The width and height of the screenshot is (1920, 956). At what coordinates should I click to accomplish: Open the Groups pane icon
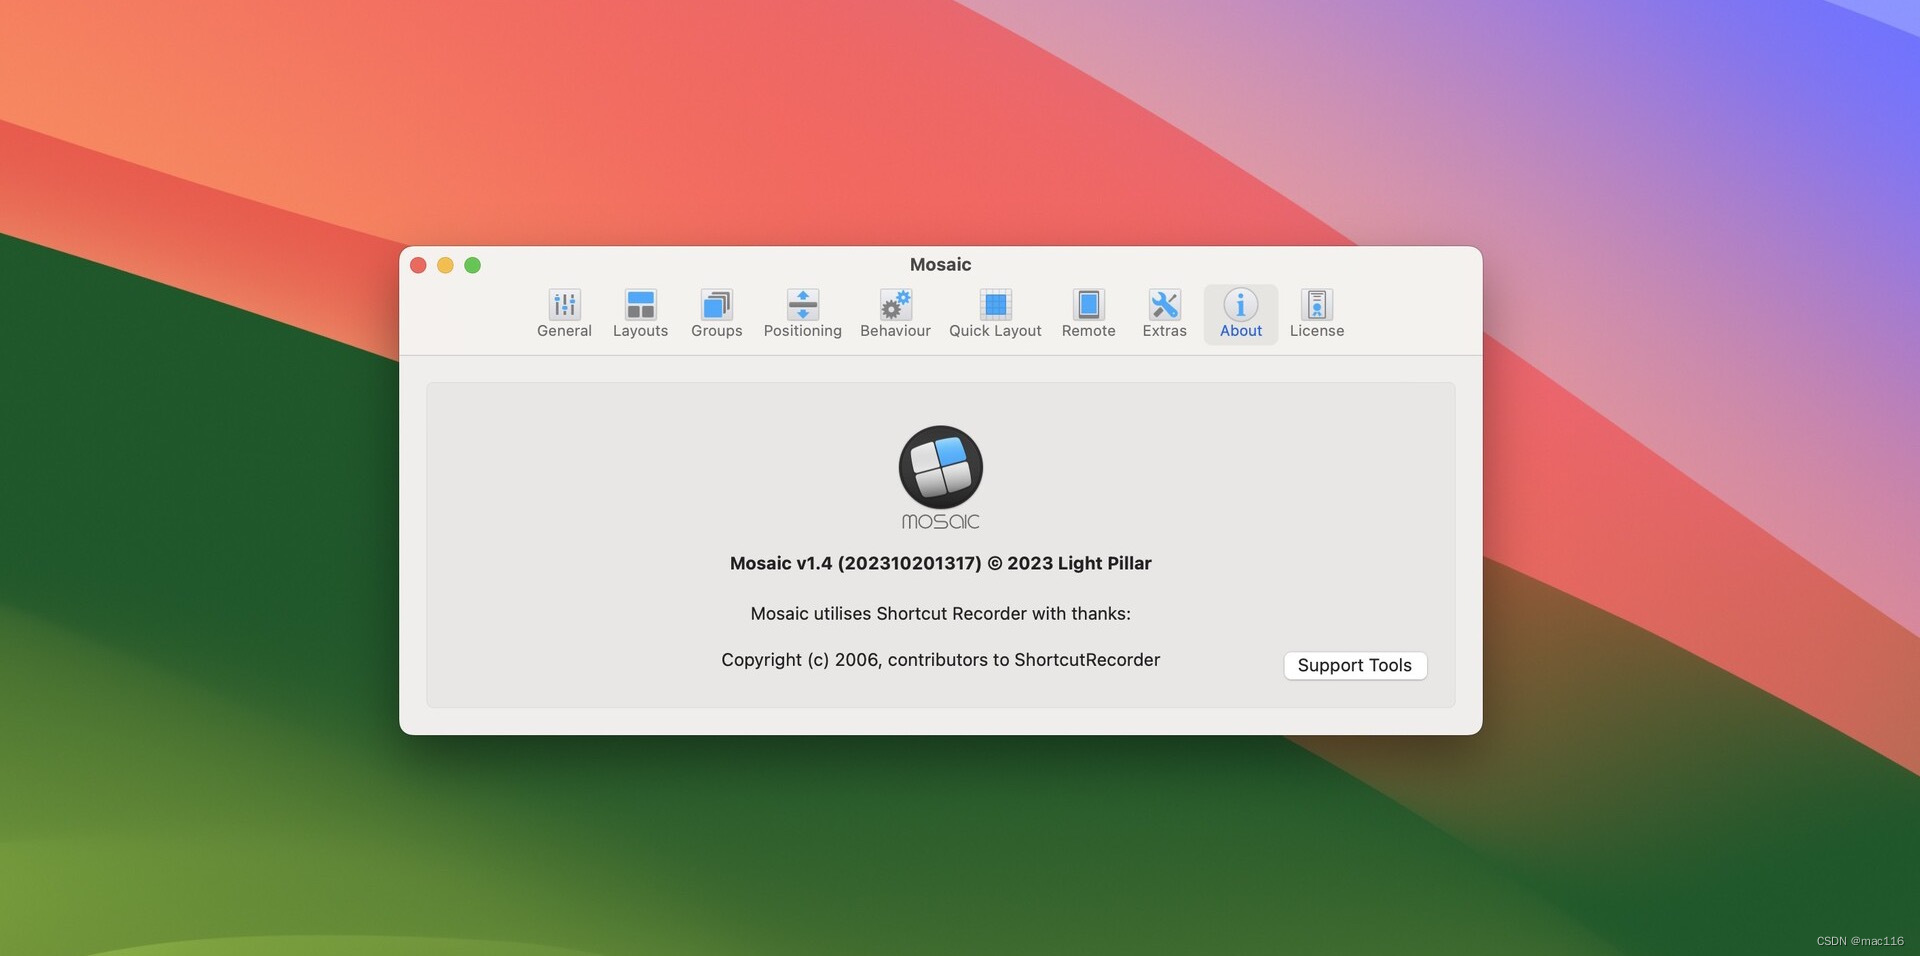716,304
